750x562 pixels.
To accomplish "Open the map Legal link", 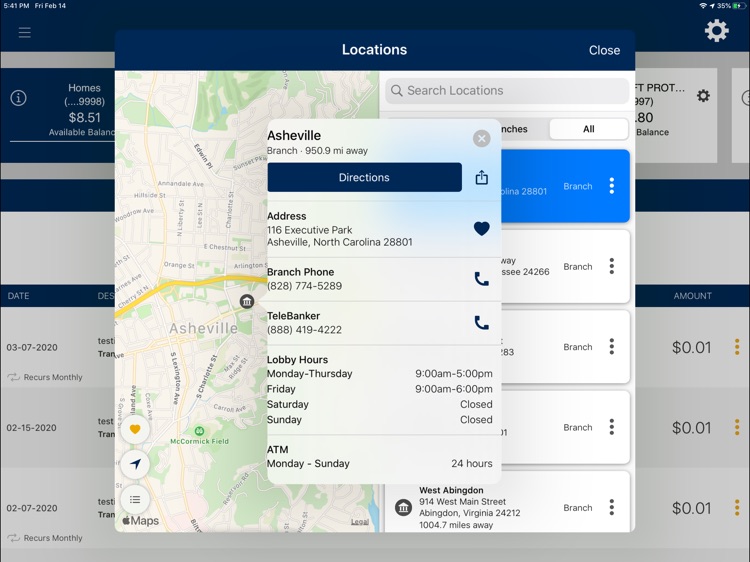I will pyautogui.click(x=360, y=522).
